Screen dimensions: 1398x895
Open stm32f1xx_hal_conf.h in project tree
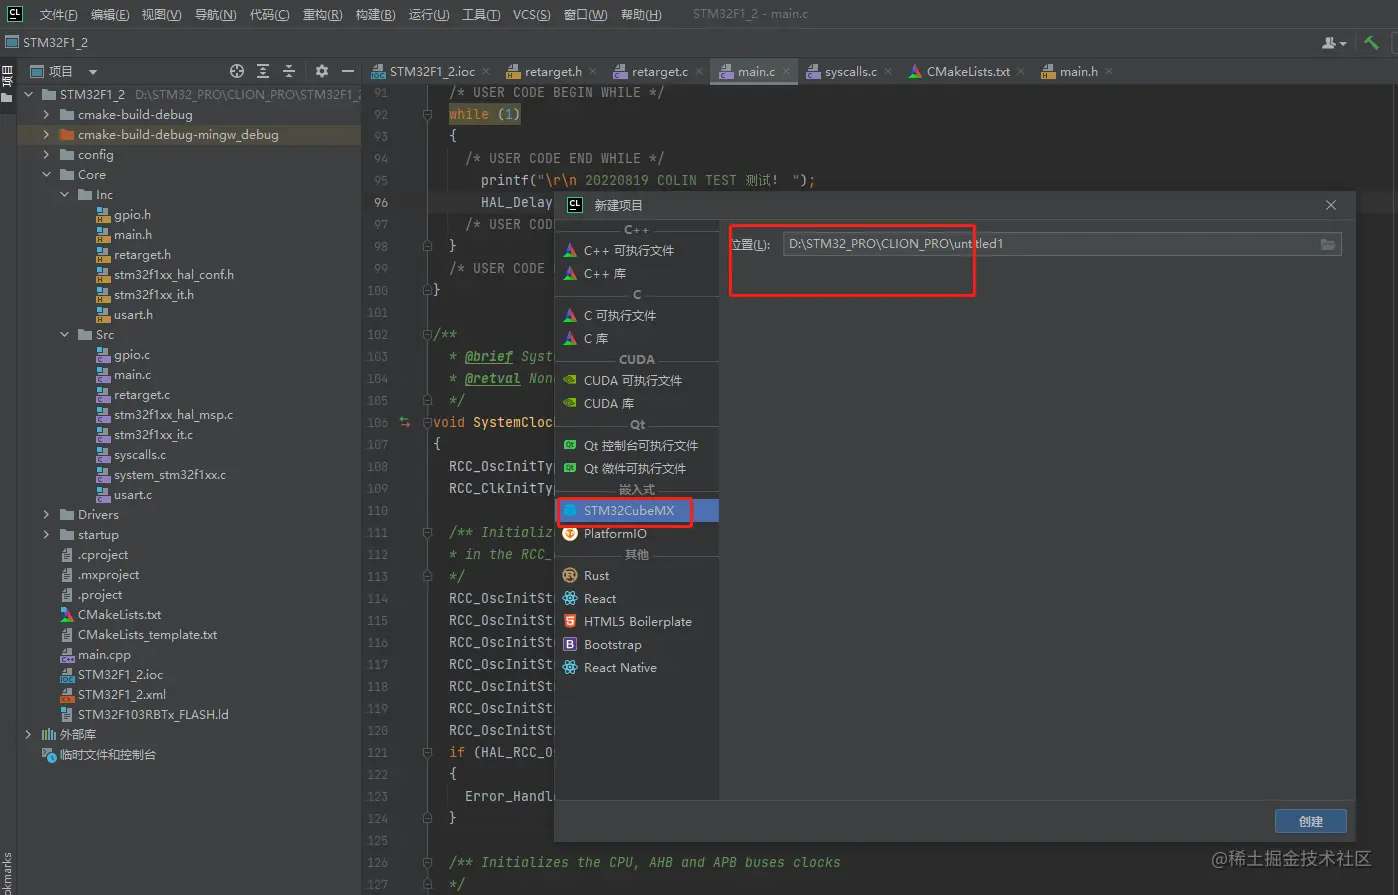173,275
